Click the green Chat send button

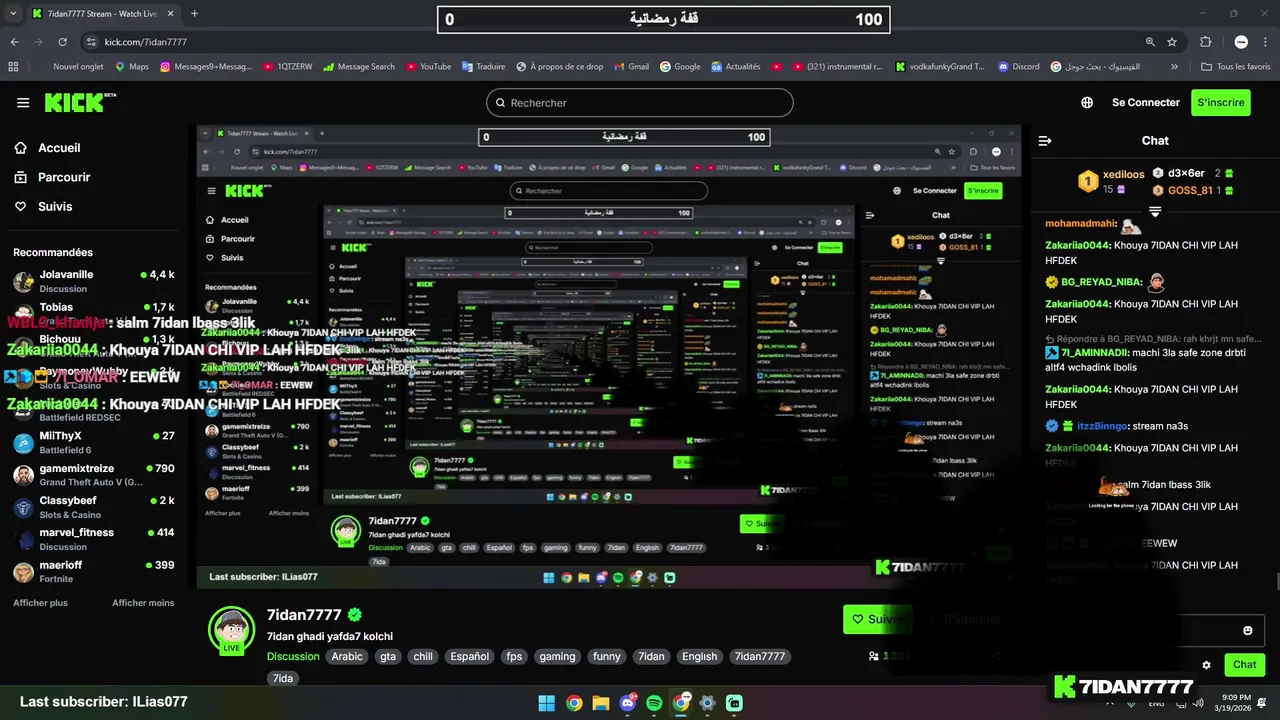coord(1245,665)
